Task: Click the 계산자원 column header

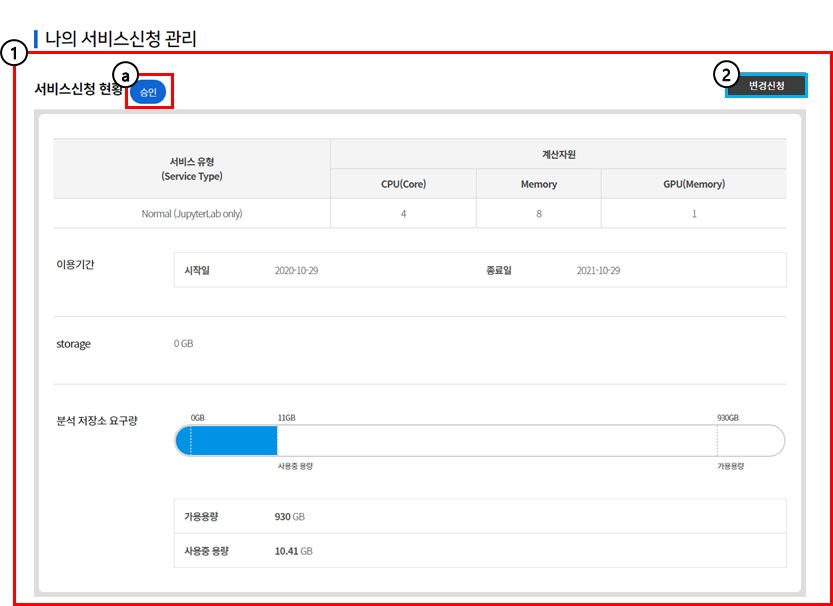Action: coord(558,154)
